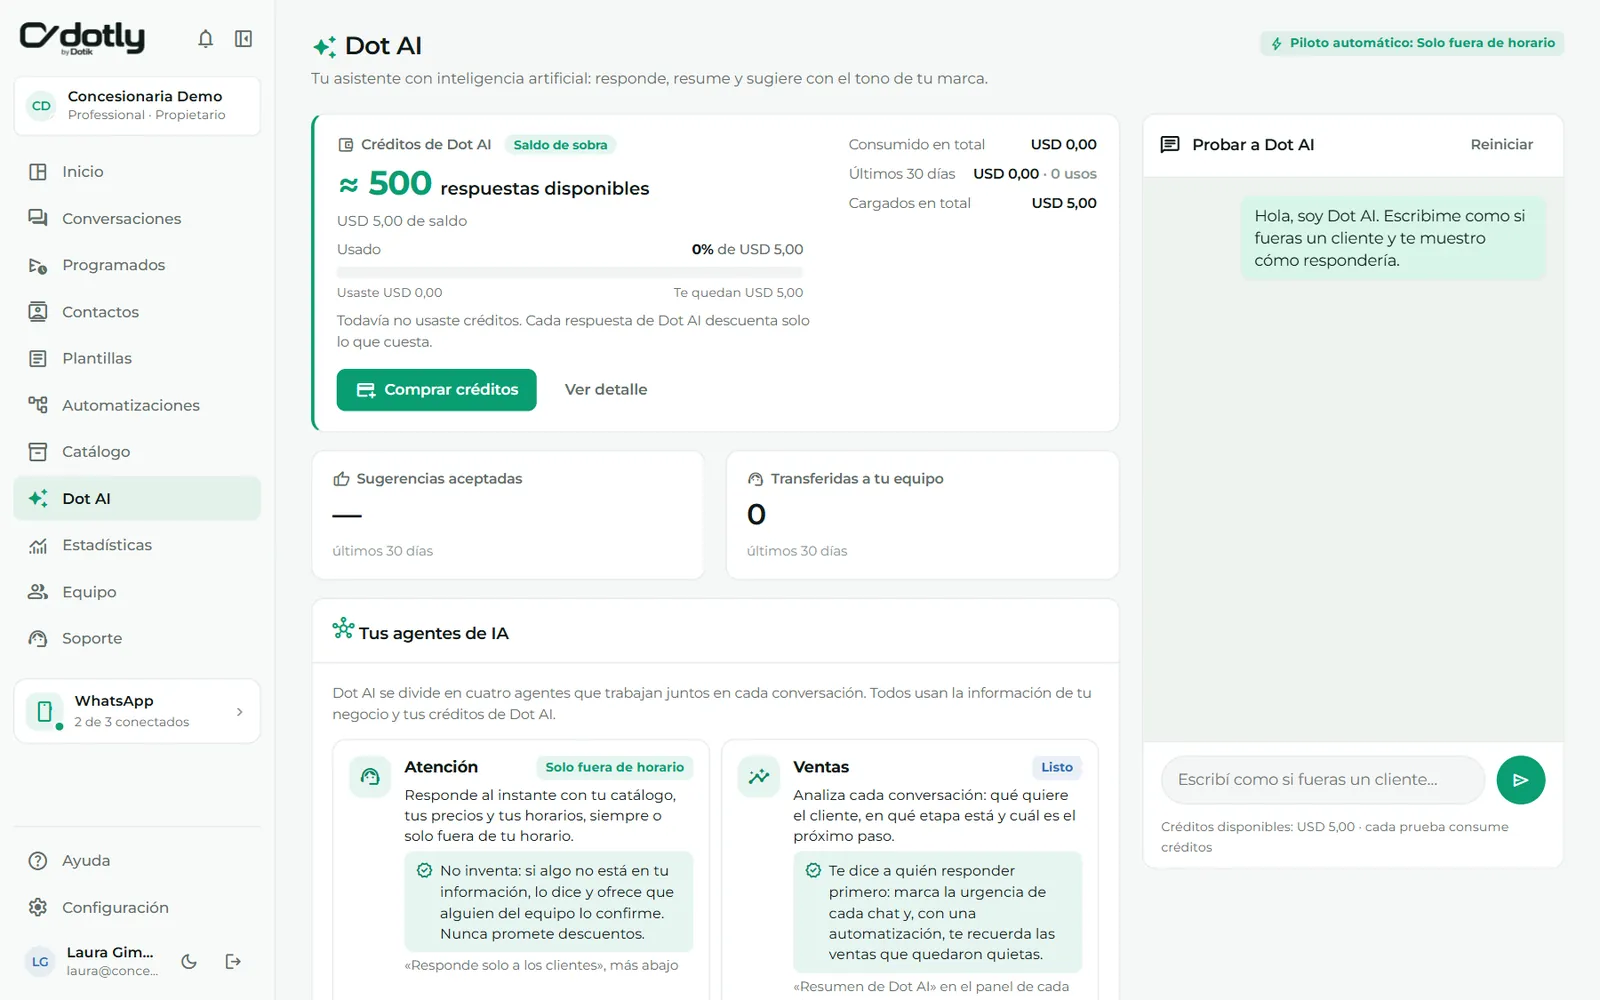The width and height of the screenshot is (1600, 1000).
Task: Click the Solo fuera de horario Atención badge
Action: coord(615,768)
